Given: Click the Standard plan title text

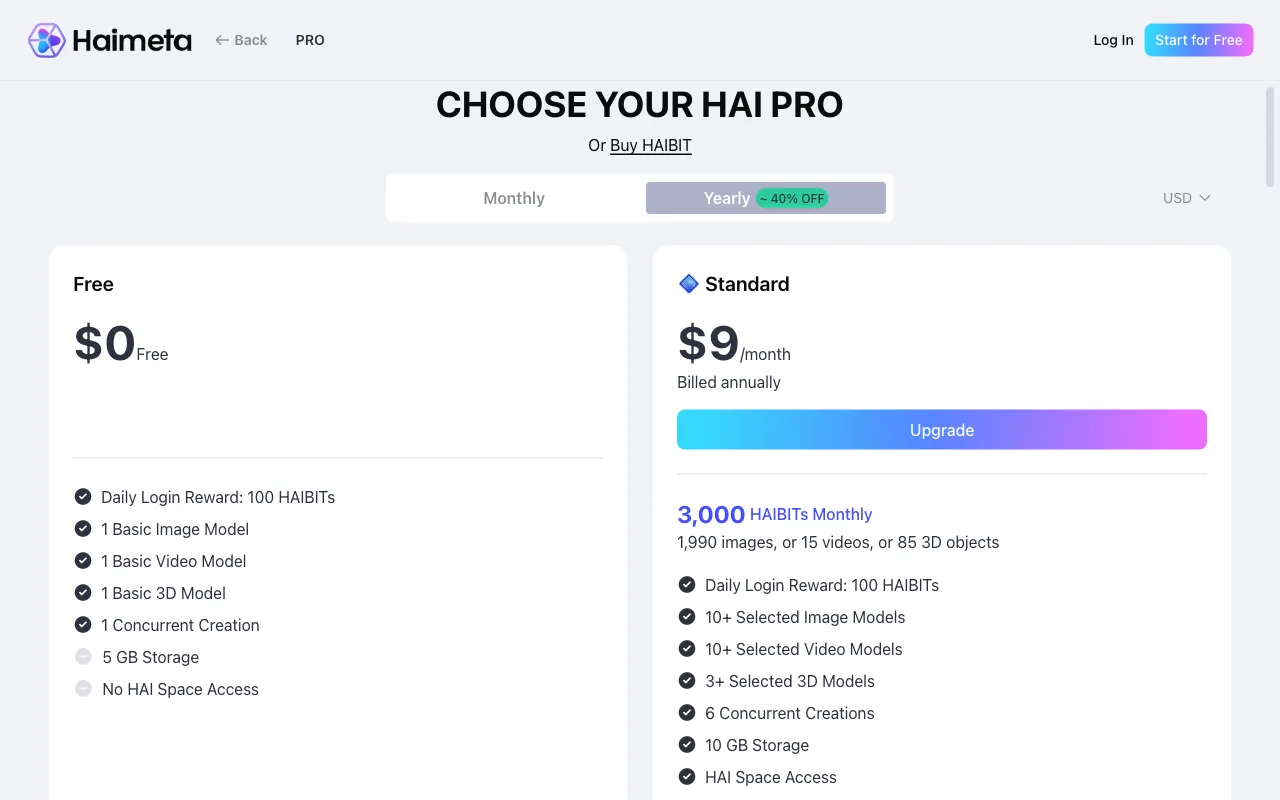Looking at the screenshot, I should (747, 284).
